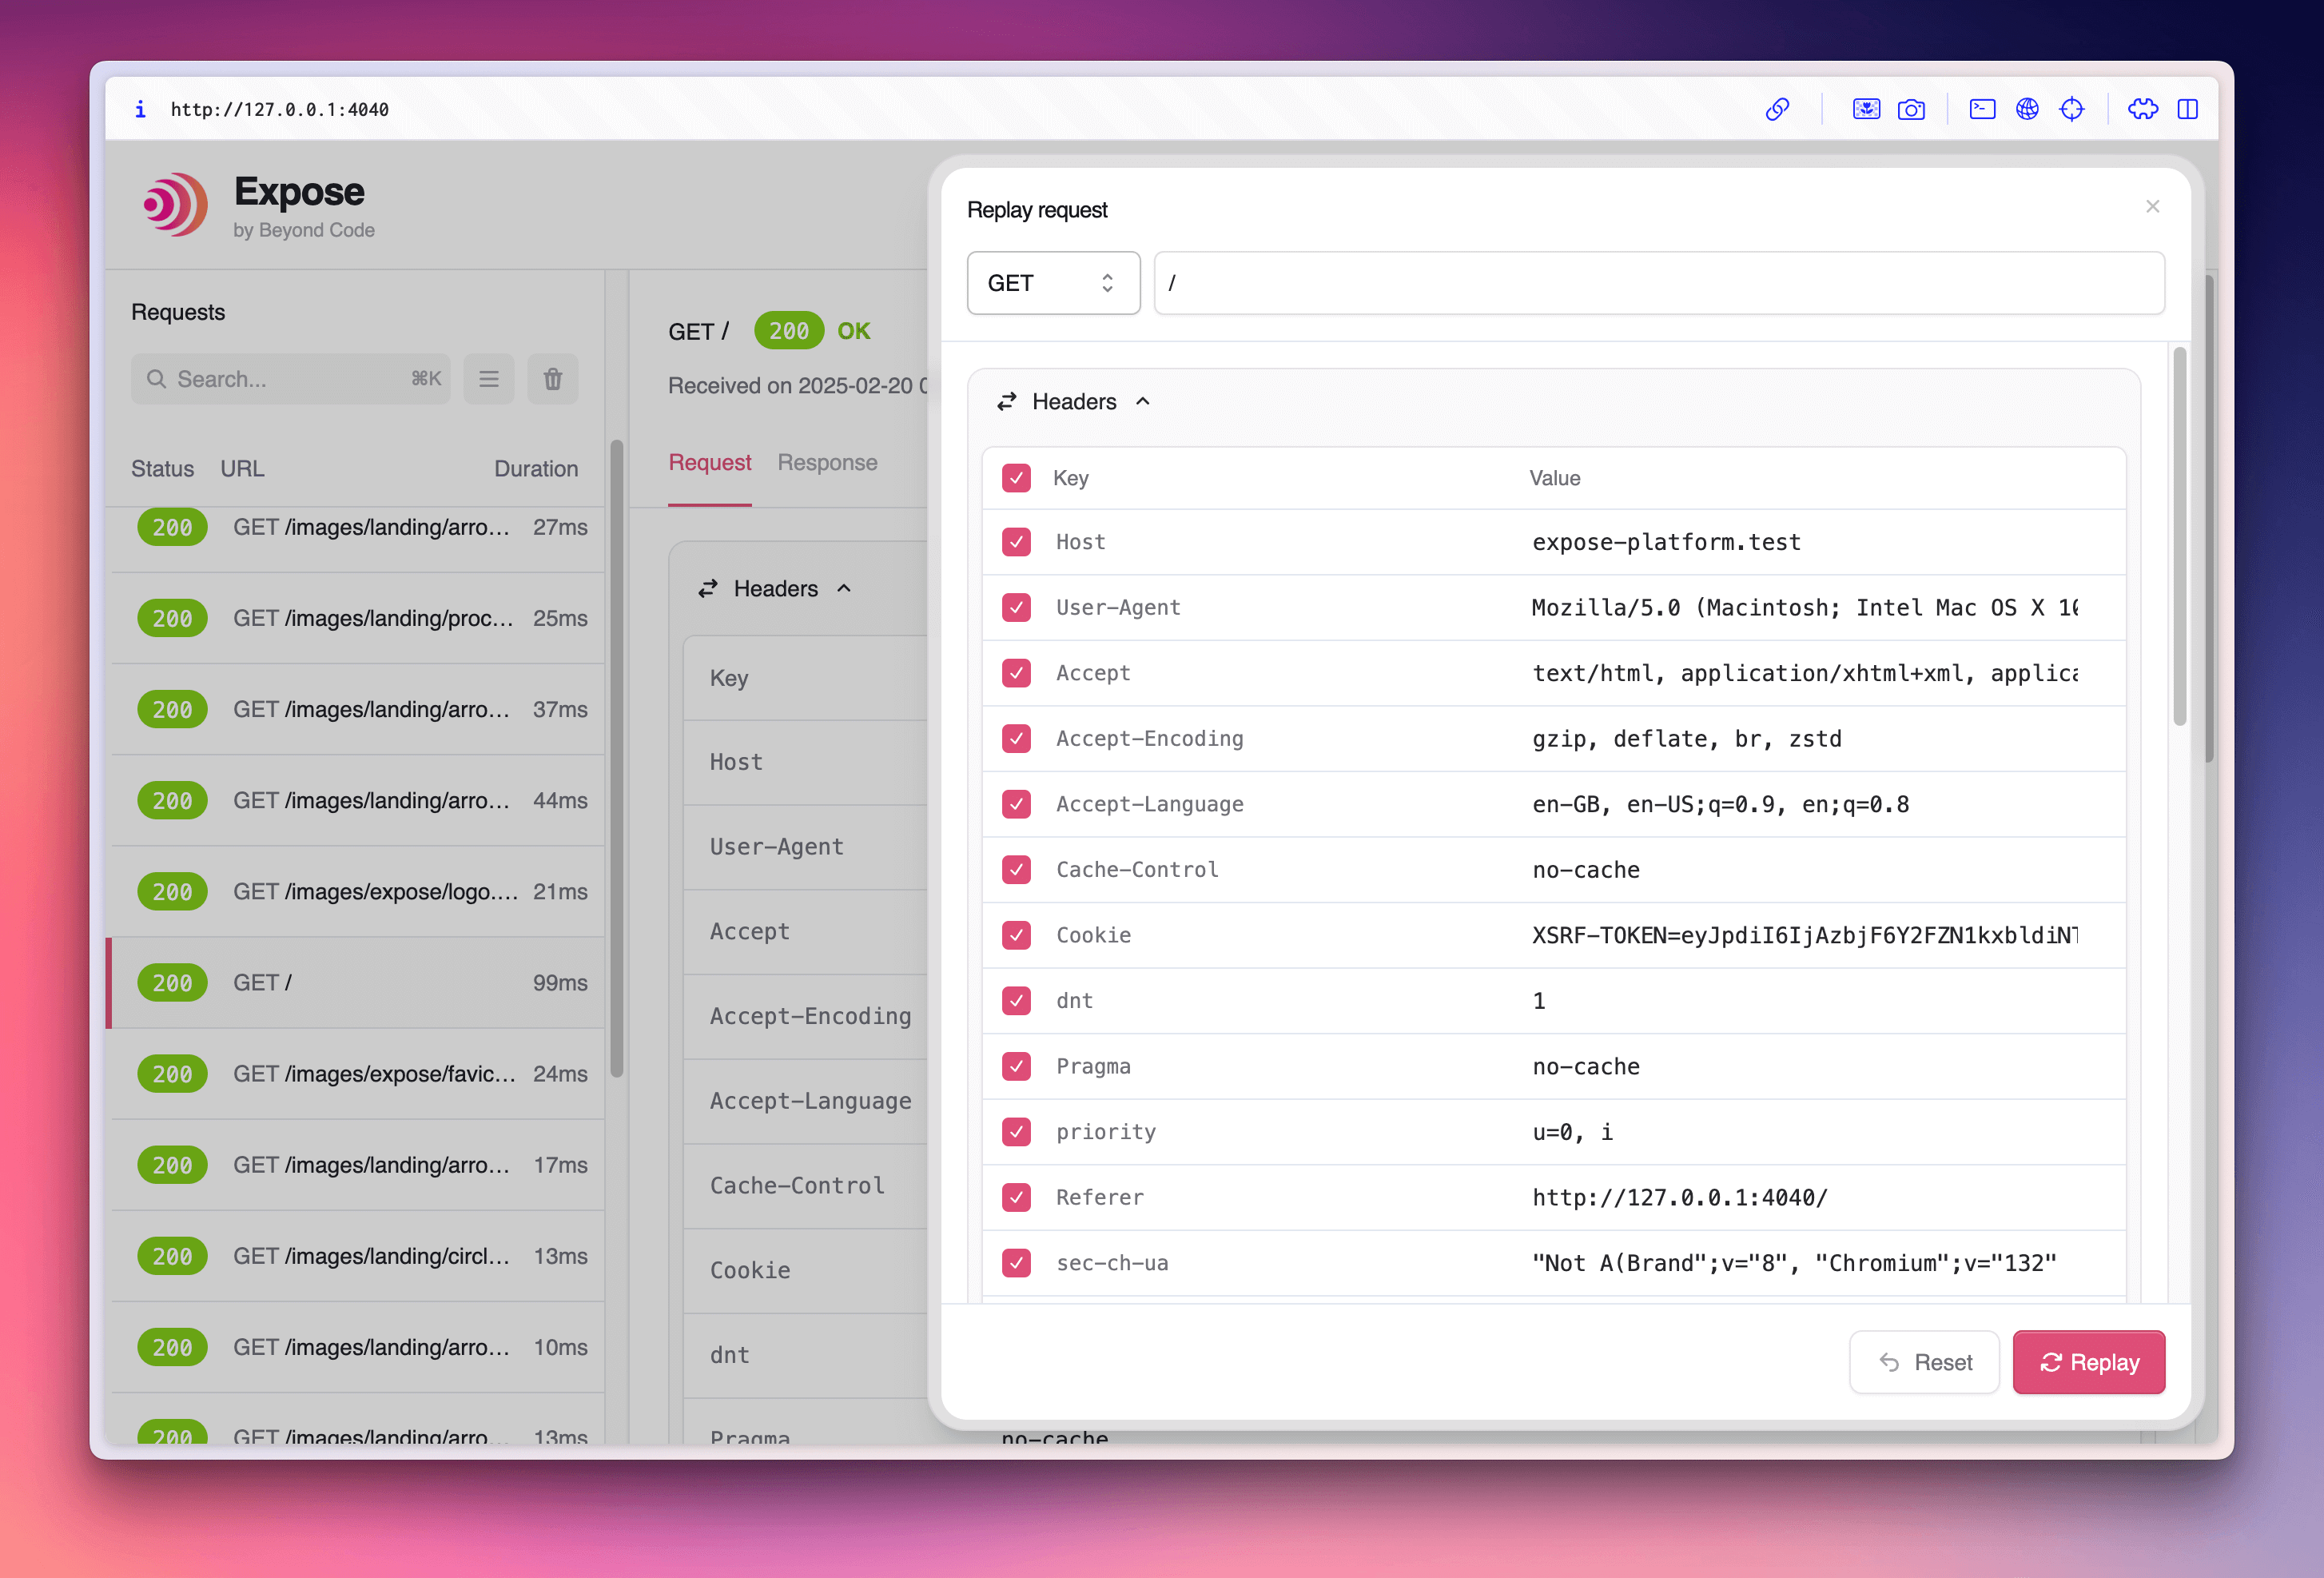Uncheck the Accept-Encoding header checkbox

(1016, 738)
